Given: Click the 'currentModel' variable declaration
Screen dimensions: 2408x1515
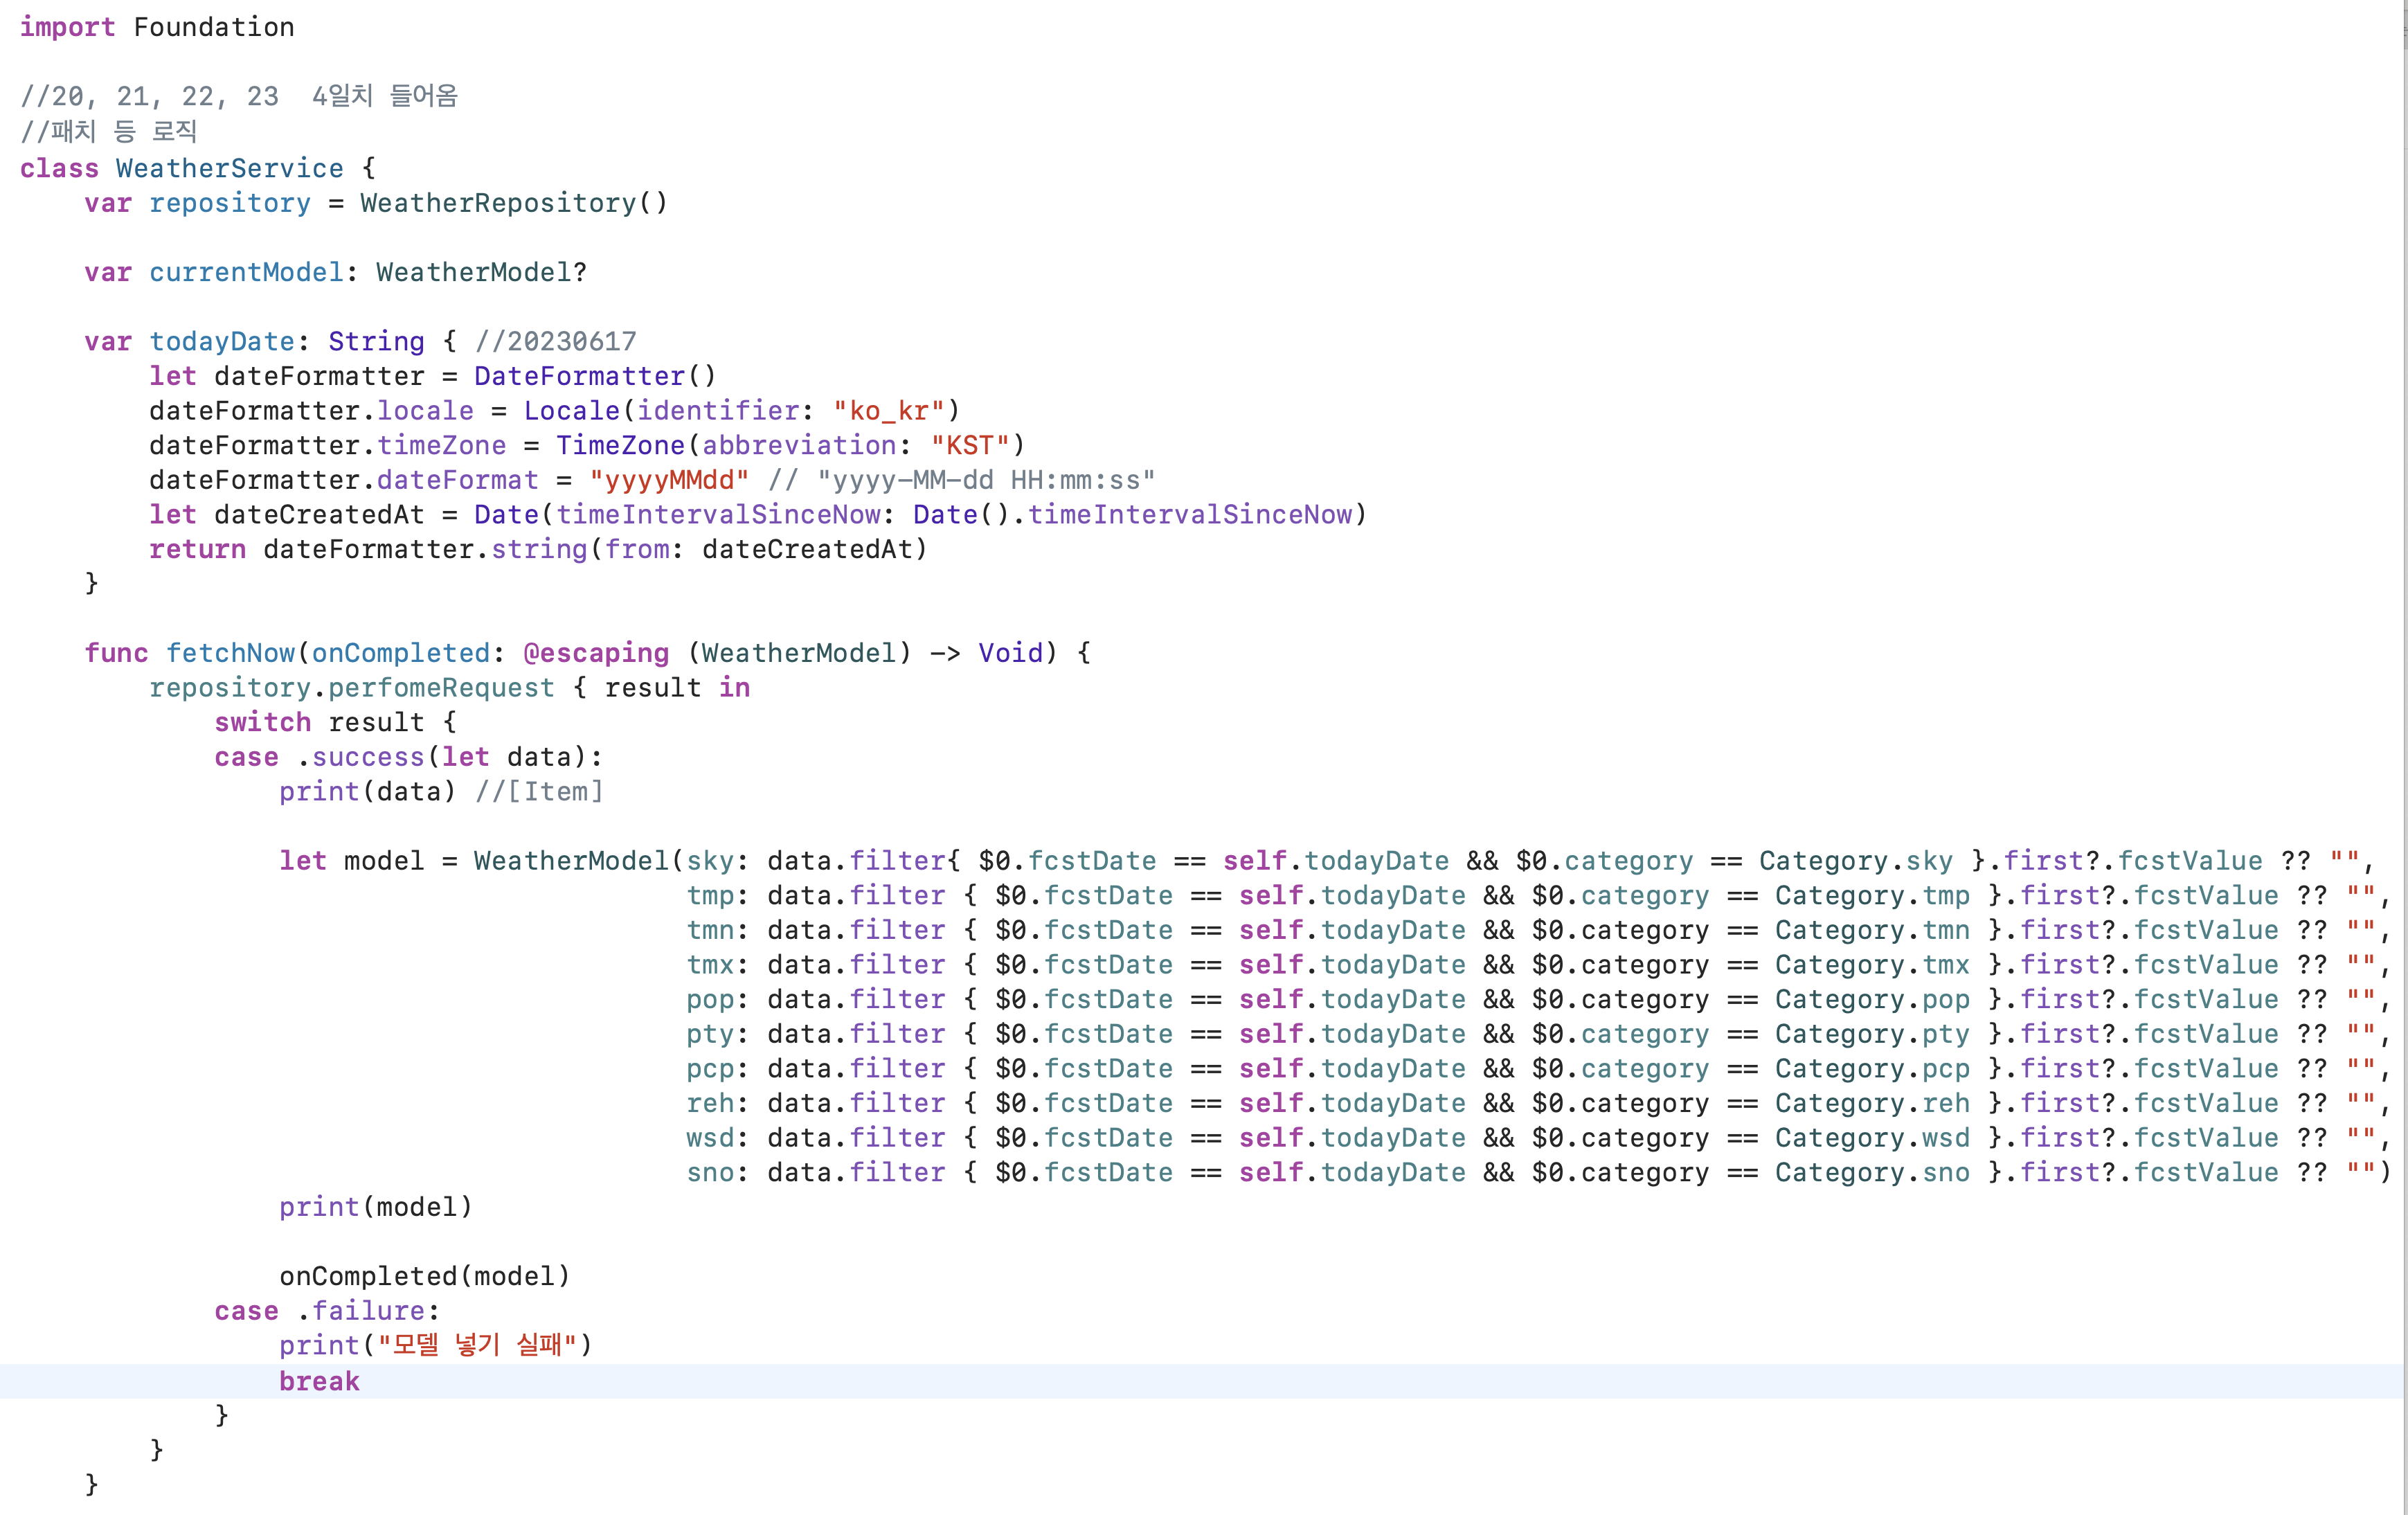Looking at the screenshot, I should pos(246,272).
